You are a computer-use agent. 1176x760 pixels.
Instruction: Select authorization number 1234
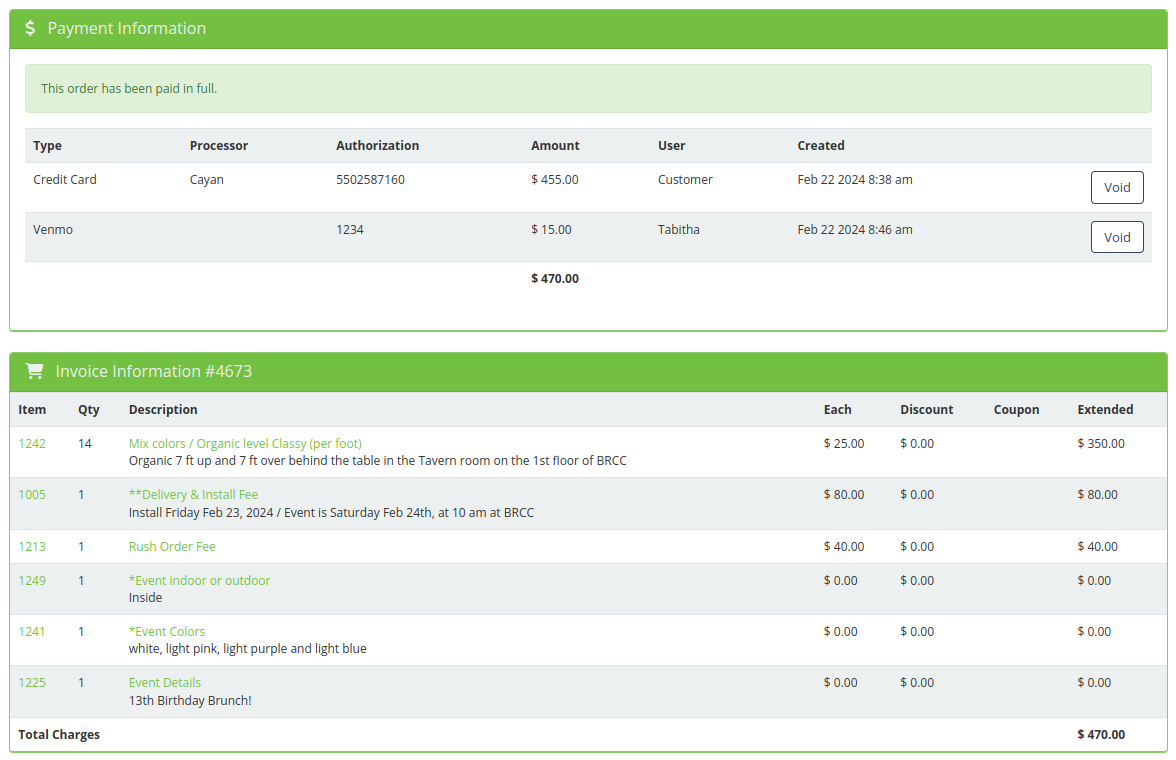(350, 230)
